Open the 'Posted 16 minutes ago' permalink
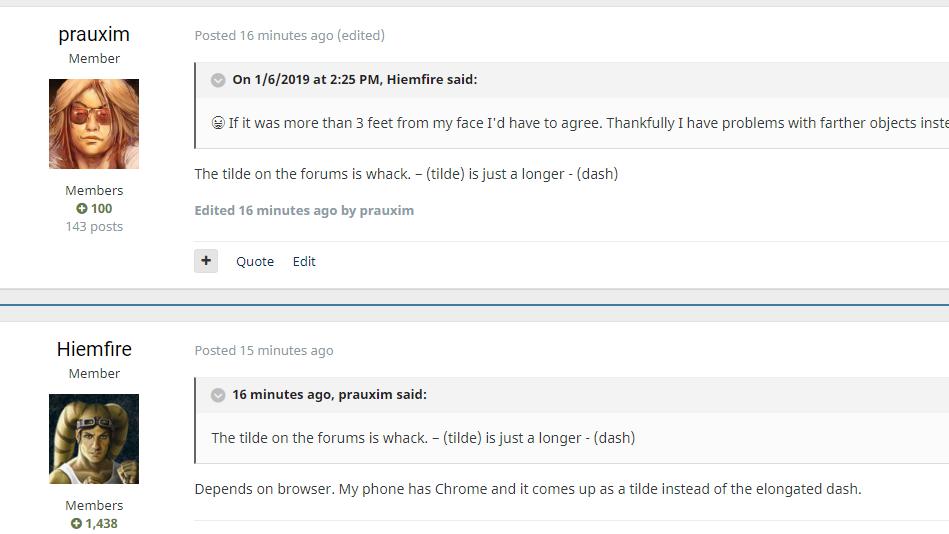949x534 pixels. pos(264,35)
